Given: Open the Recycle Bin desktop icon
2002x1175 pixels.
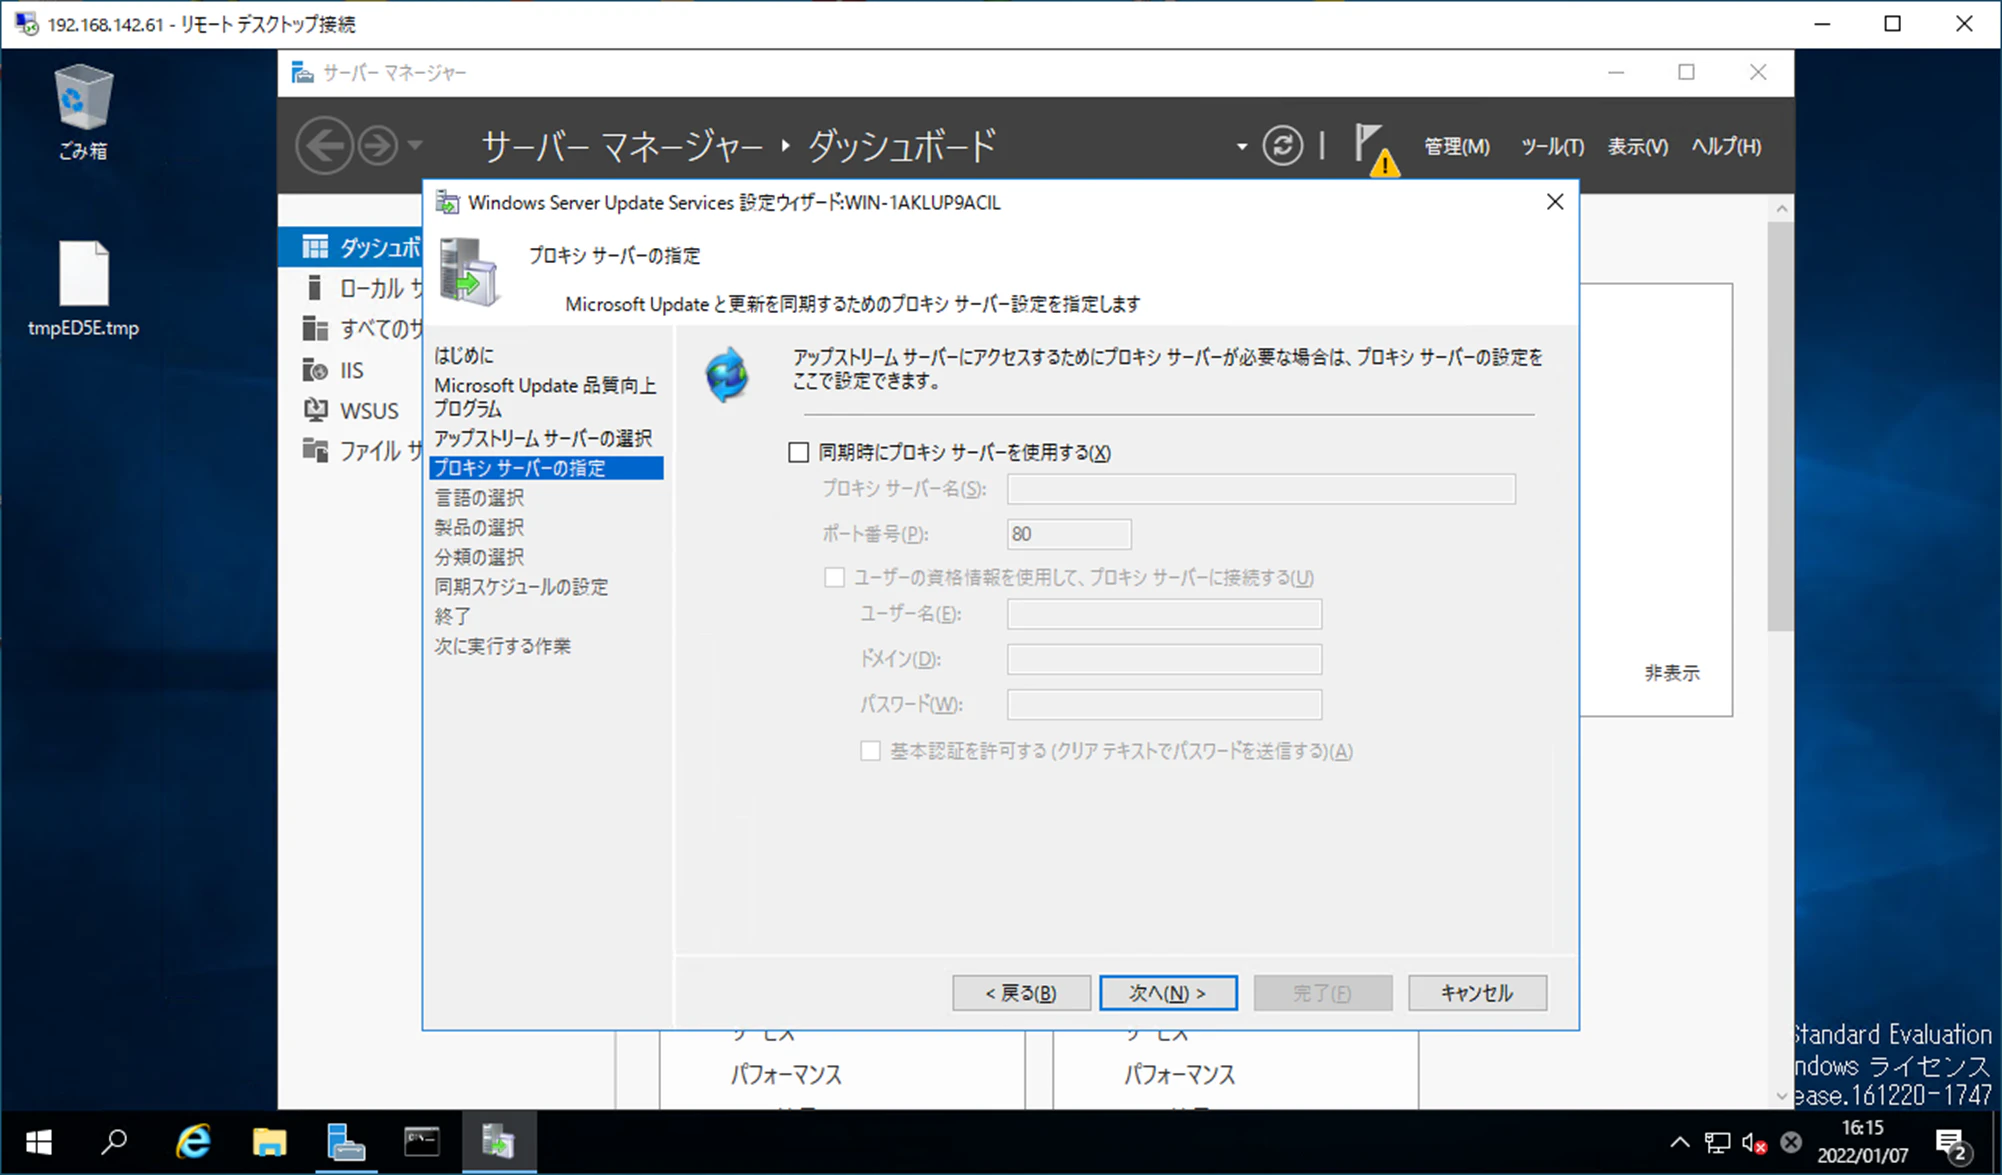Looking at the screenshot, I should (82, 111).
